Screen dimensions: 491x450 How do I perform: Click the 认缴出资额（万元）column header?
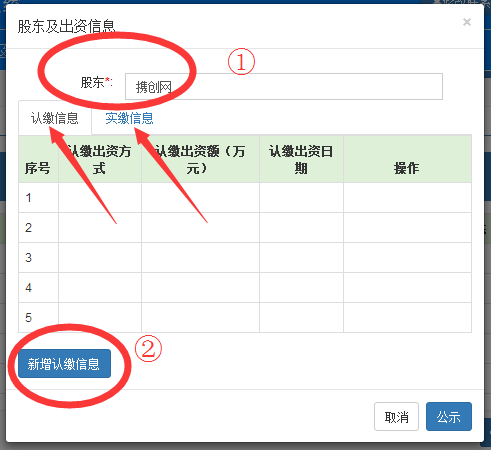click(200, 159)
